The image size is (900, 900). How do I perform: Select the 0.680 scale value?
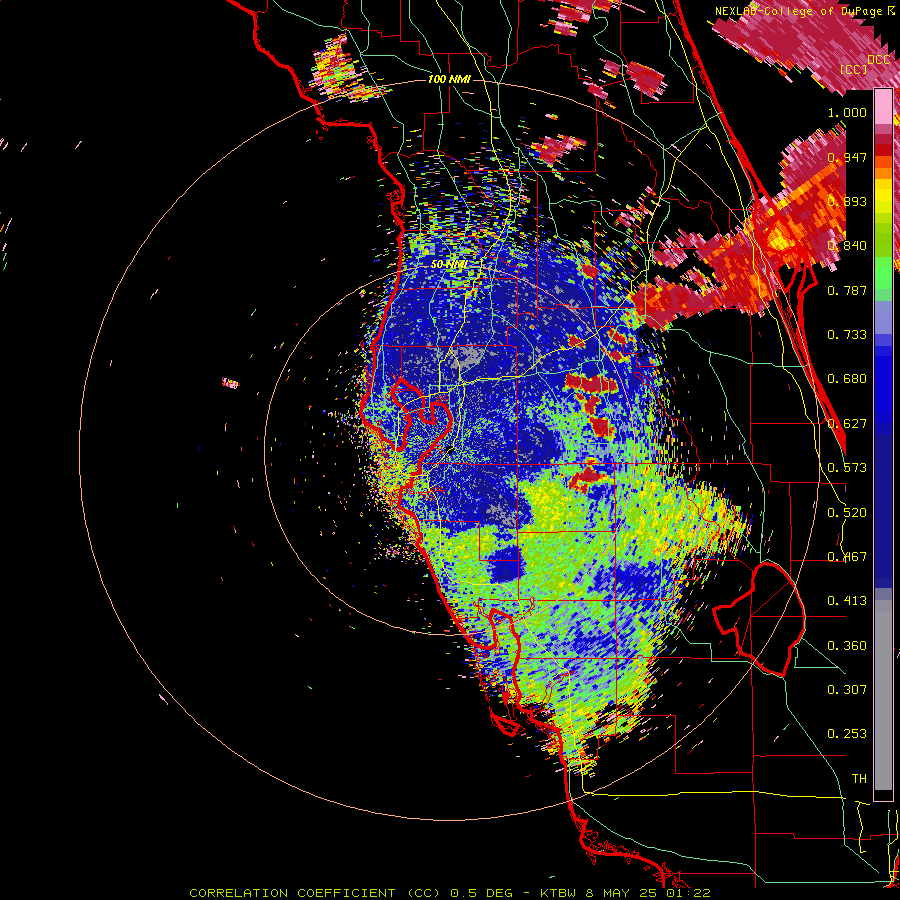pyautogui.click(x=847, y=379)
